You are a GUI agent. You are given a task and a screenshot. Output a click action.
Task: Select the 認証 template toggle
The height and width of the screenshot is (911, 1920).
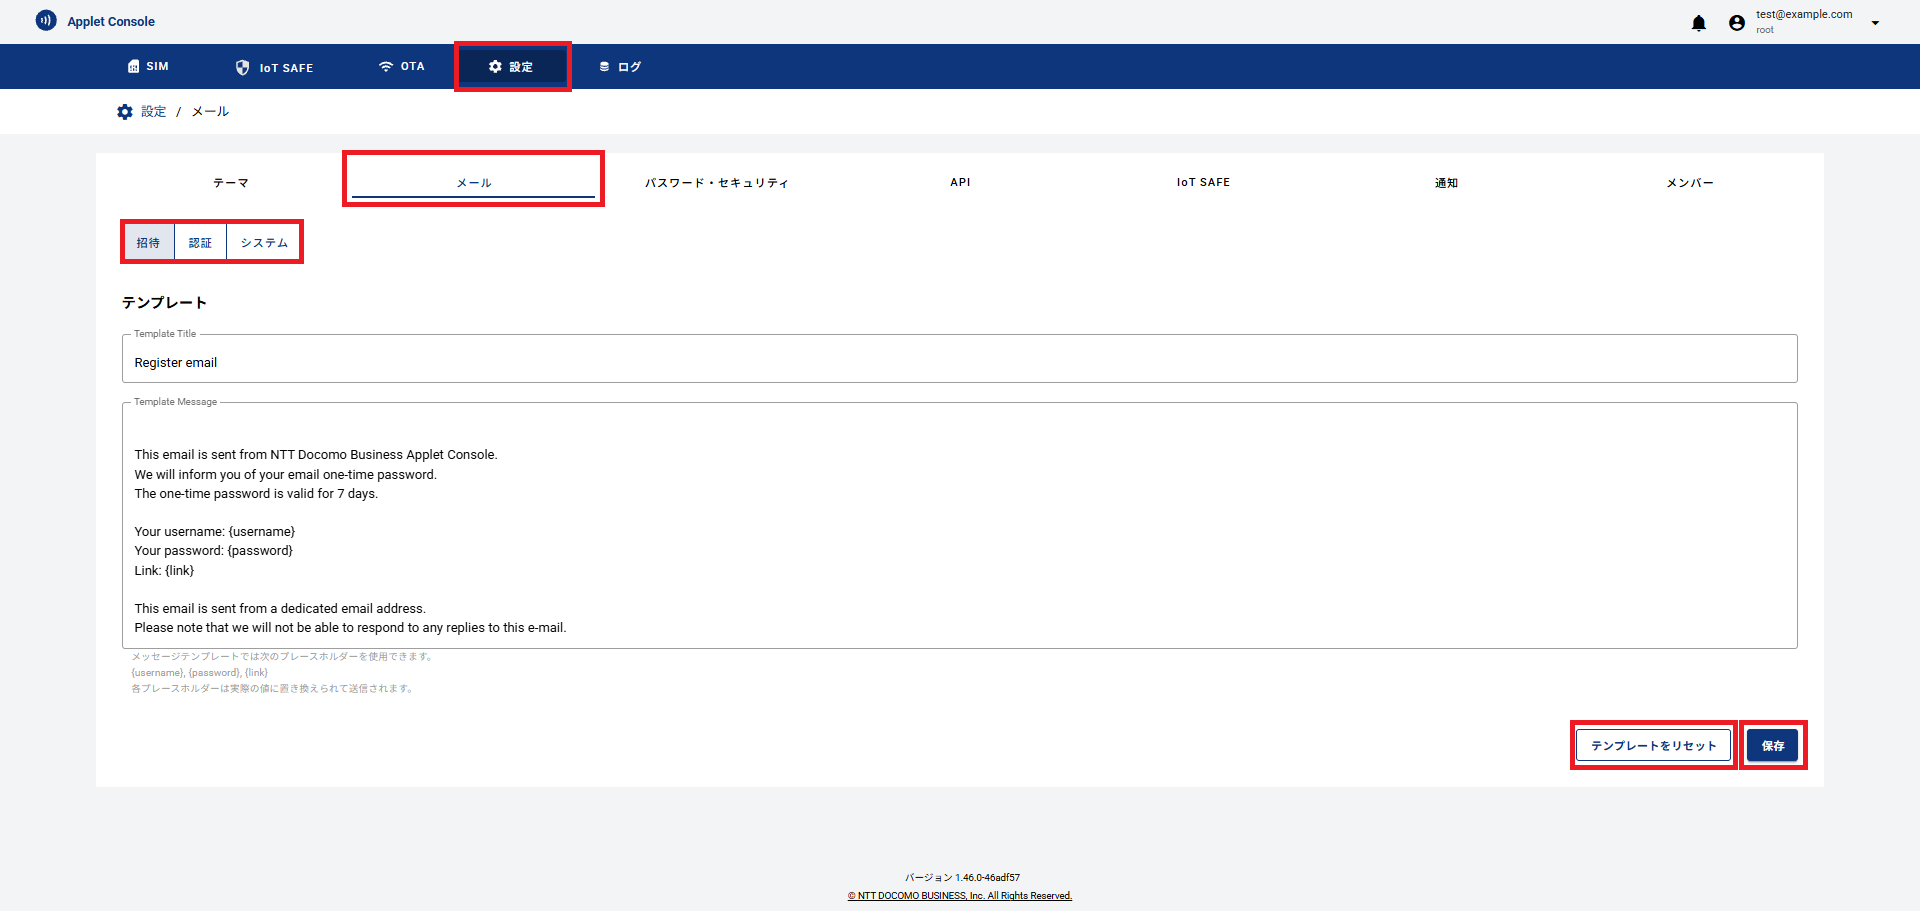pyautogui.click(x=200, y=243)
